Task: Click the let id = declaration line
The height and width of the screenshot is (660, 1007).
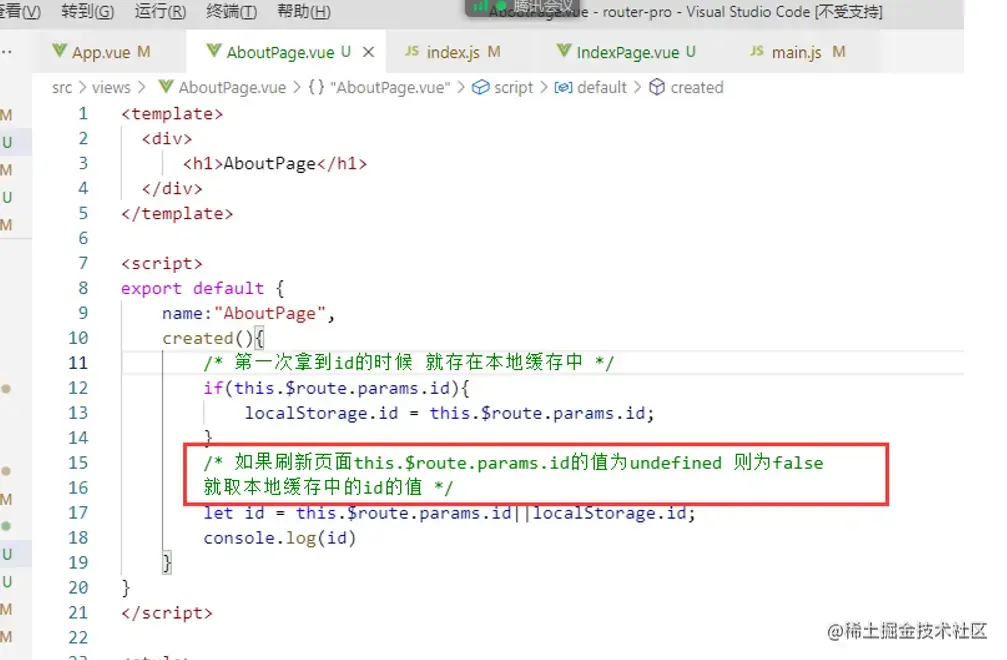Action: point(450,512)
